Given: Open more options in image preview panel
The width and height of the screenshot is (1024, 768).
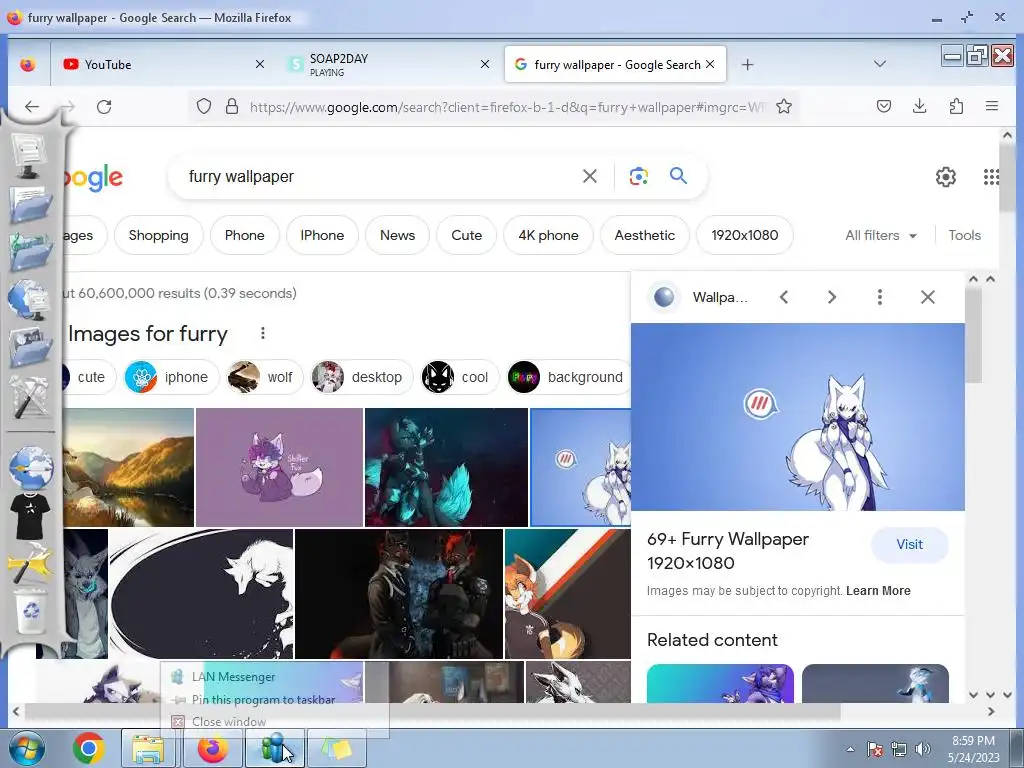Looking at the screenshot, I should tap(880, 297).
